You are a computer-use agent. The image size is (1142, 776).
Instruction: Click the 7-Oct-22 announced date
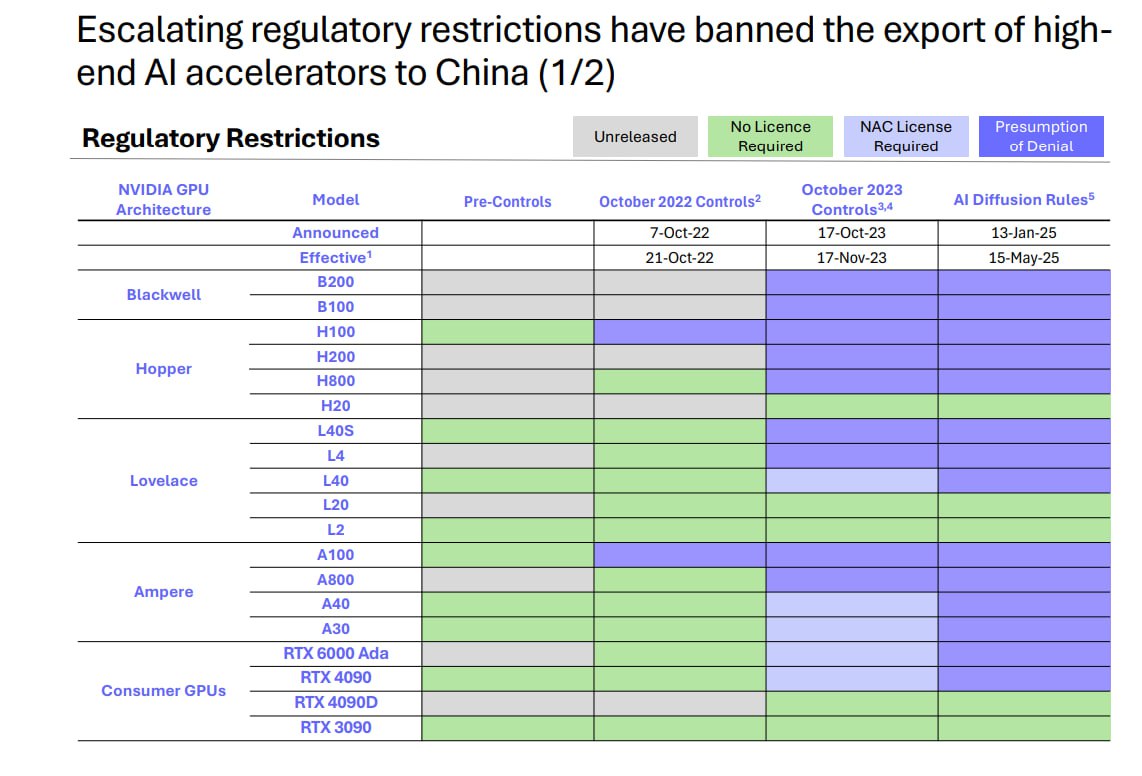(680, 233)
